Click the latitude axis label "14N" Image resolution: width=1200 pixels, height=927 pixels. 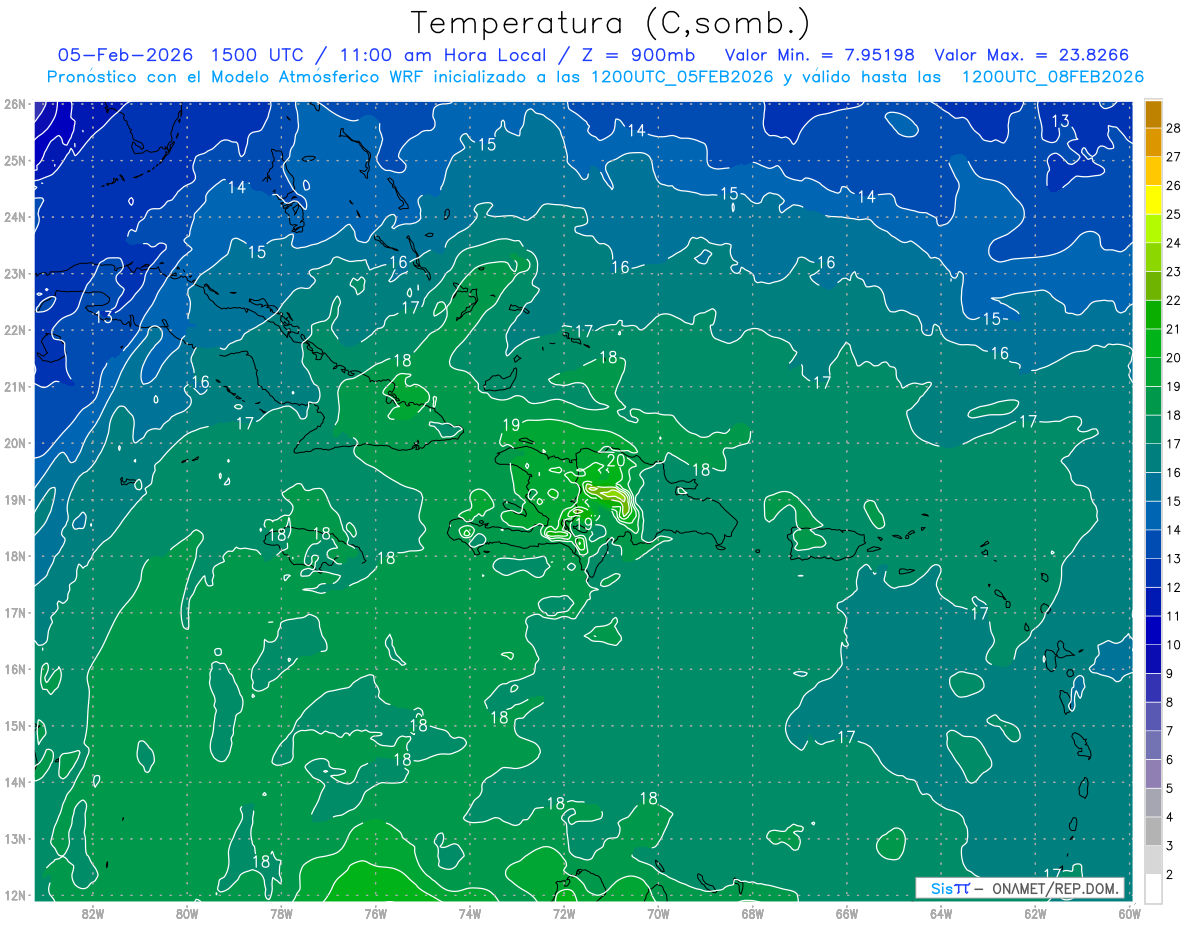point(15,782)
